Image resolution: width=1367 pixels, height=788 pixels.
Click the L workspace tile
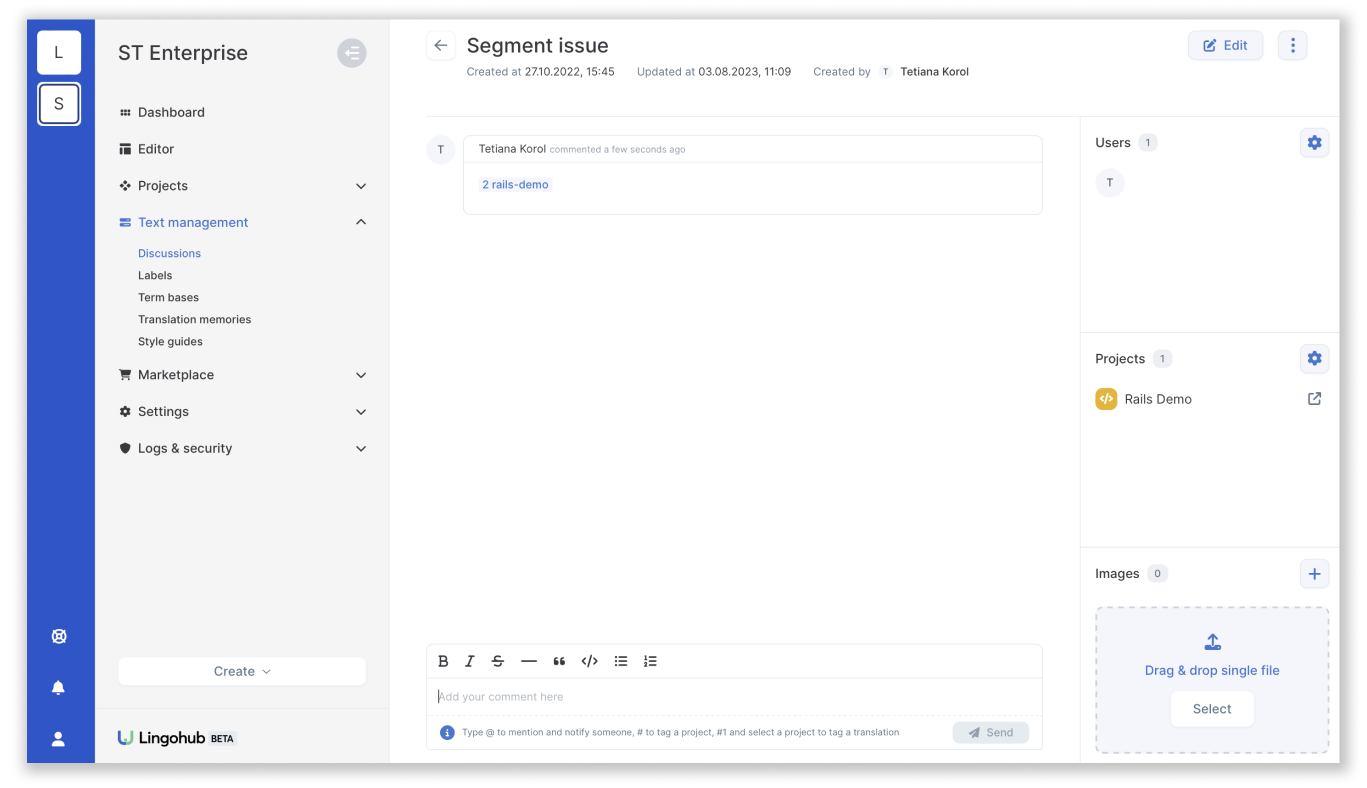pos(59,53)
